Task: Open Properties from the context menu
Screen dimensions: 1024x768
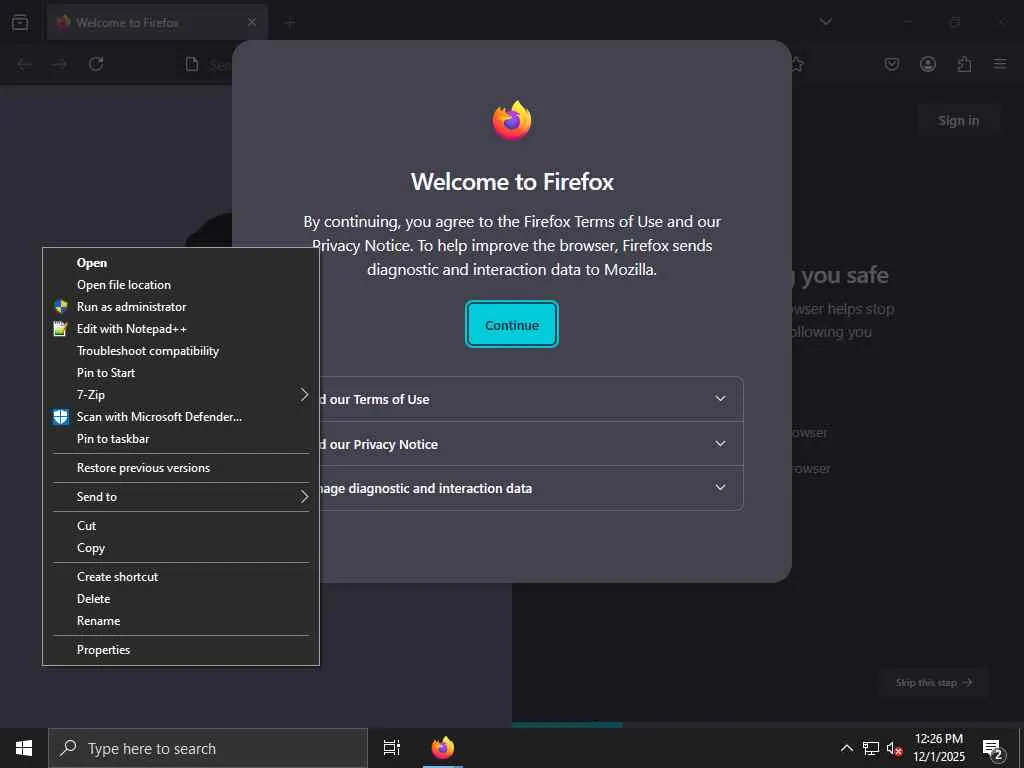Action: 181,650
